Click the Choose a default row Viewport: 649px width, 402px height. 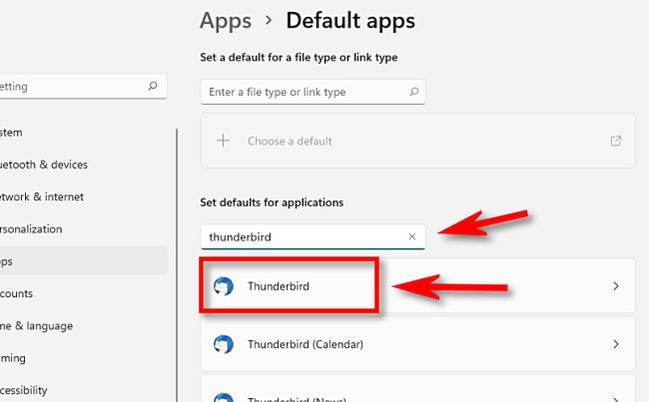coord(418,141)
